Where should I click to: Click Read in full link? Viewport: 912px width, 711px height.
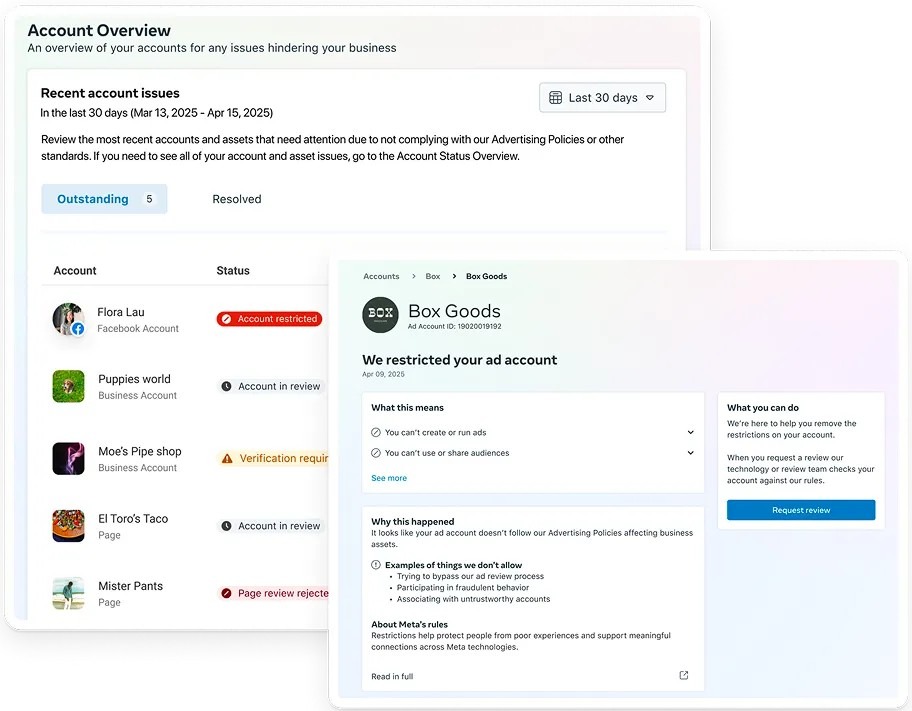pyautogui.click(x=392, y=677)
